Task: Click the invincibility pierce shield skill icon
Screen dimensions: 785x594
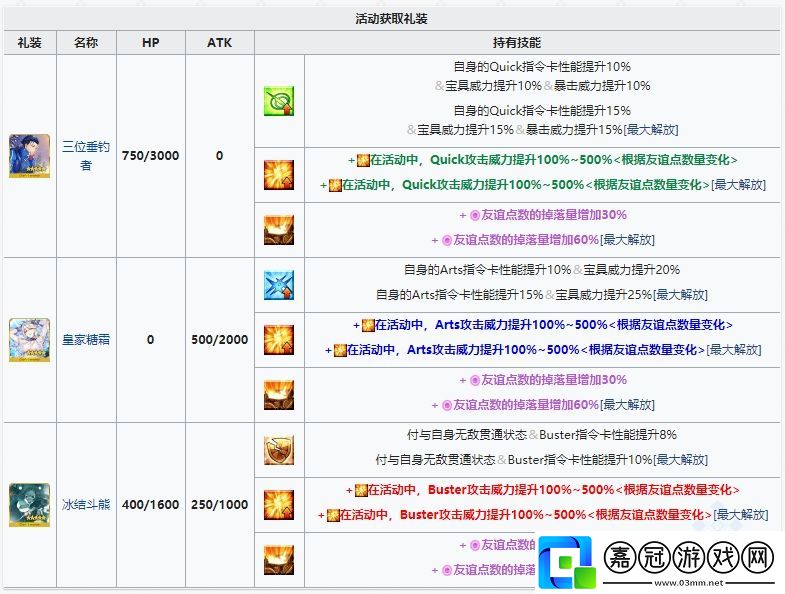Action: point(279,450)
